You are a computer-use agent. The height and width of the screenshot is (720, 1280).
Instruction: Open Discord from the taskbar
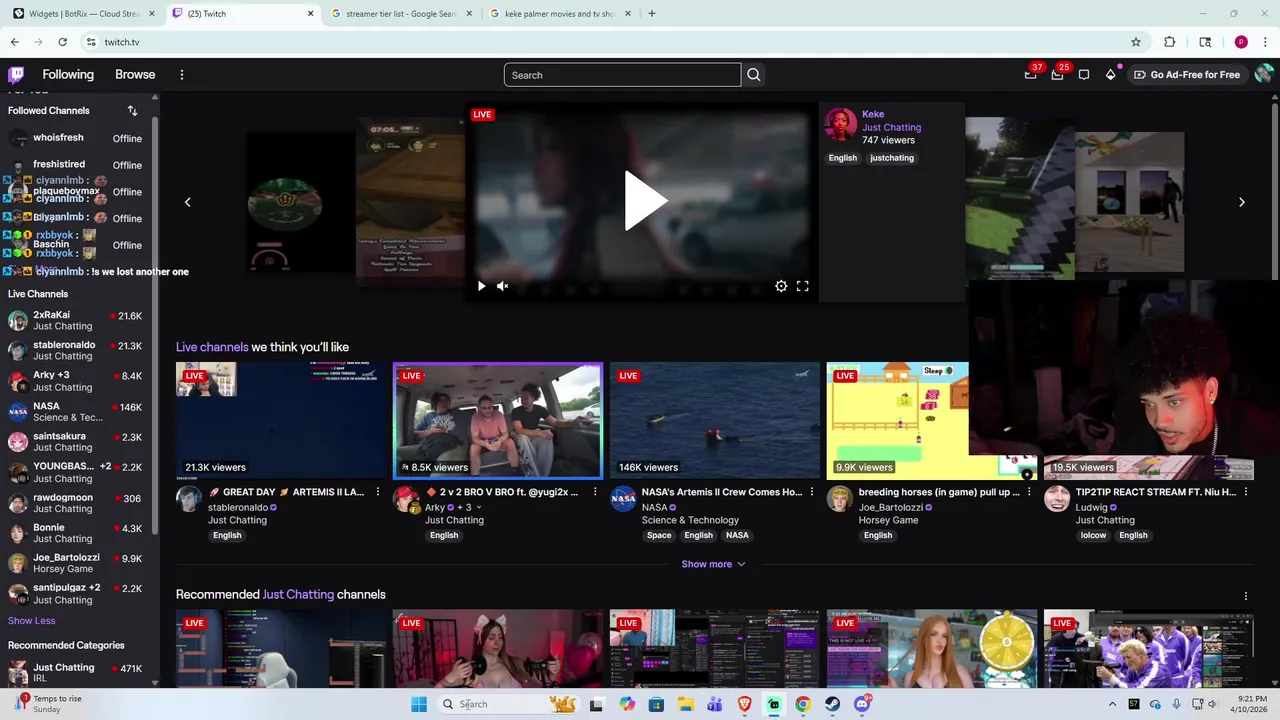click(x=862, y=704)
